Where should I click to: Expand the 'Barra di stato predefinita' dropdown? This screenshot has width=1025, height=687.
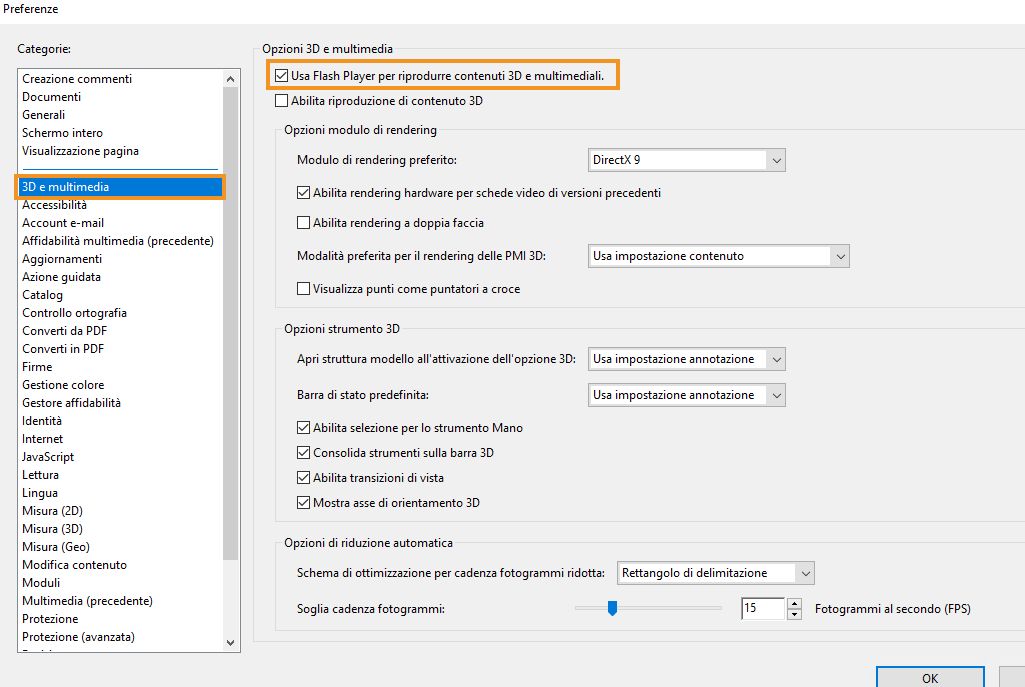pyautogui.click(x=777, y=395)
